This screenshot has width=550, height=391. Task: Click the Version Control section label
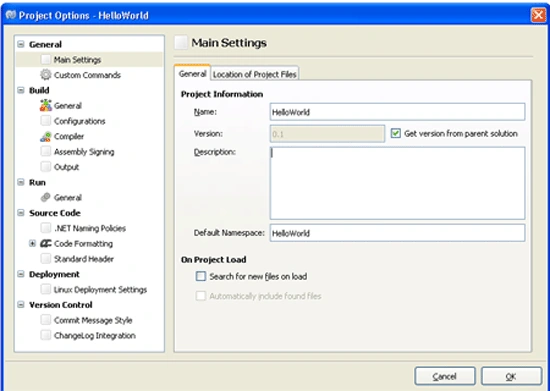61,305
